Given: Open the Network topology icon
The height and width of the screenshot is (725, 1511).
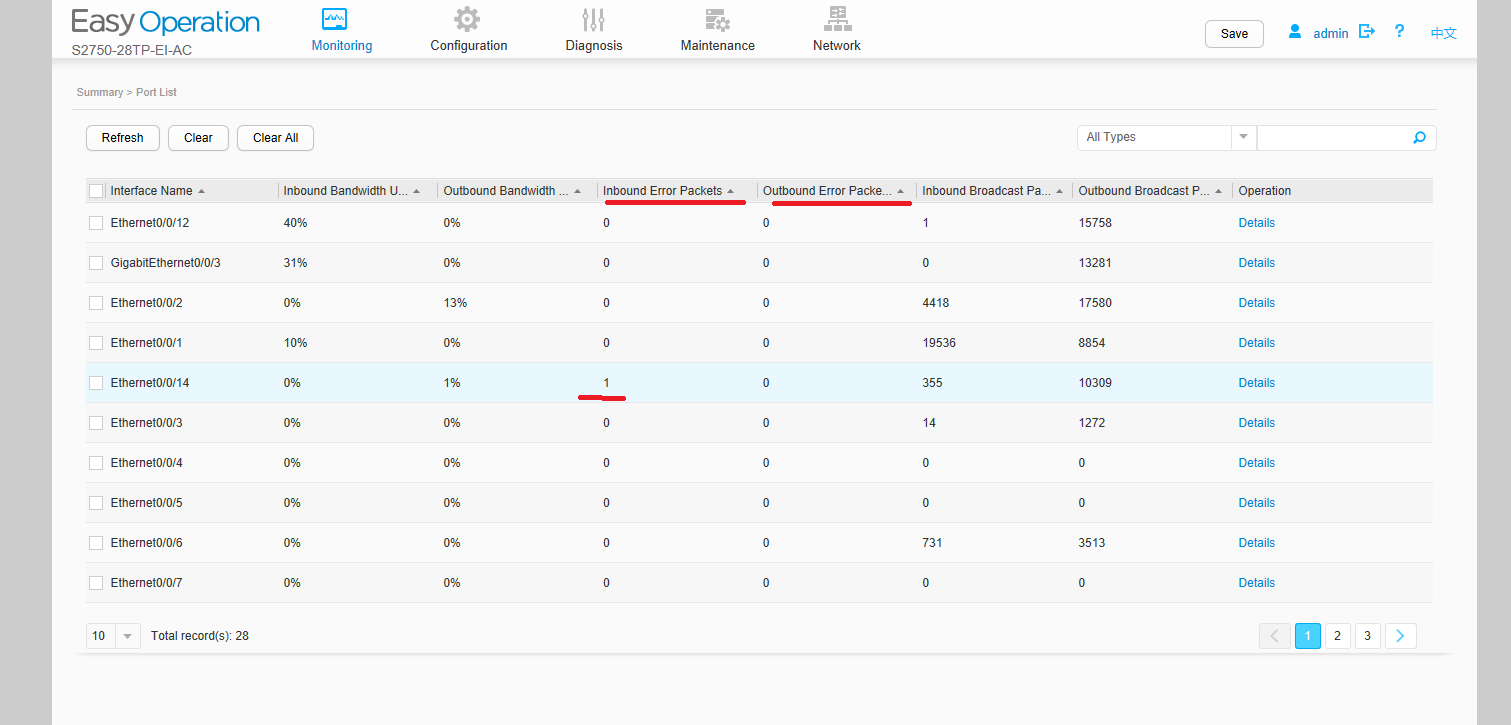Looking at the screenshot, I should (836, 18).
